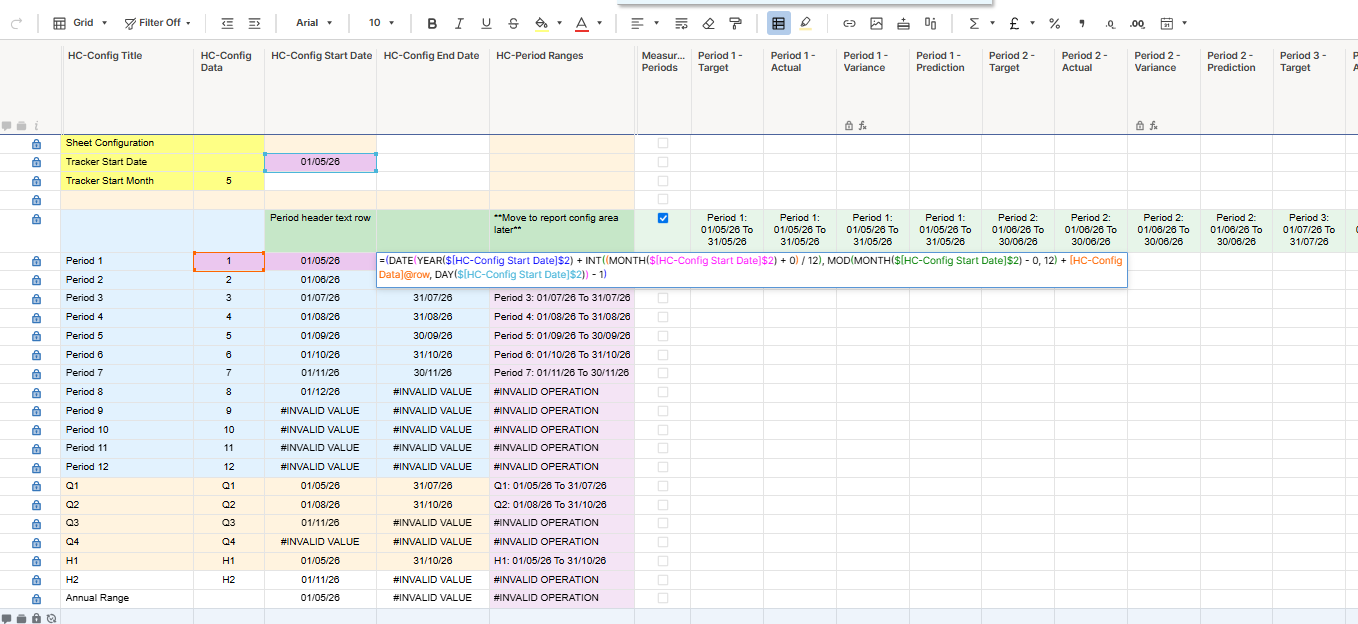The width and height of the screenshot is (1358, 624).
Task: Open the text color dropdown arrow
Action: 599,23
